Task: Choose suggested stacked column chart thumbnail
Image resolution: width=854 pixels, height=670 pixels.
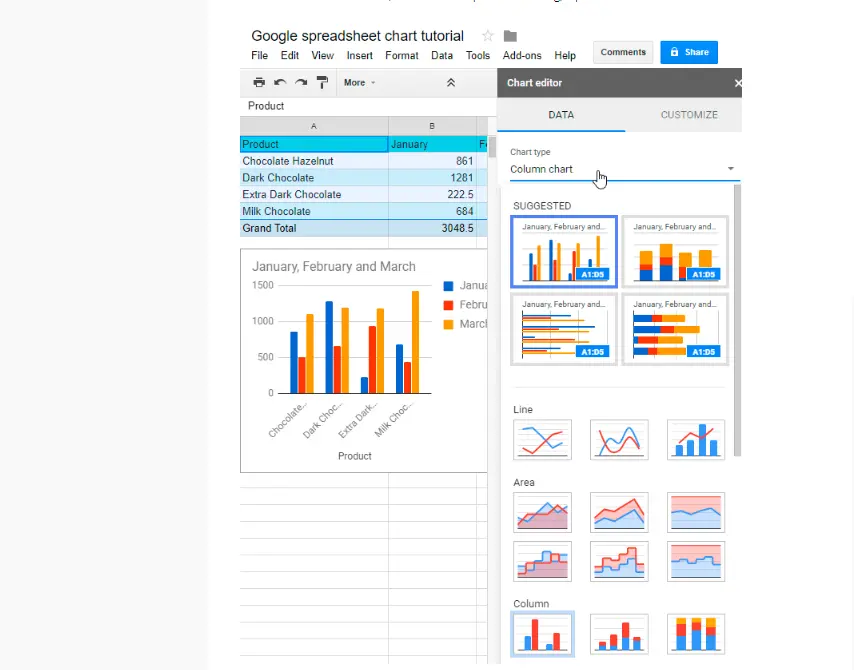Action: click(675, 252)
